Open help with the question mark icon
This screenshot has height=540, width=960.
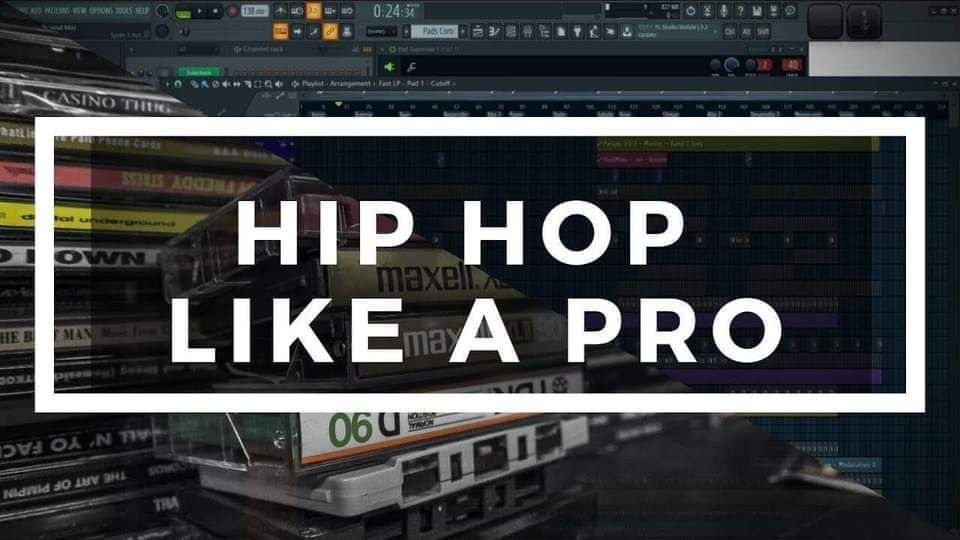pos(740,11)
